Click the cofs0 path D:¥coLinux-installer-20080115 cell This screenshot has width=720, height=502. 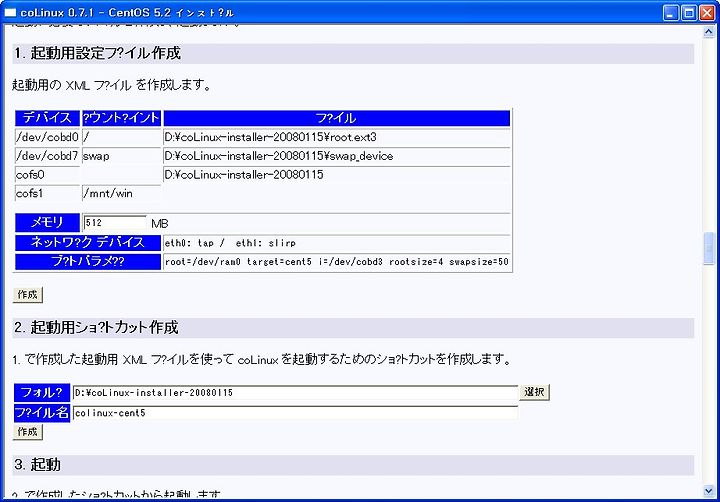(x=337, y=175)
